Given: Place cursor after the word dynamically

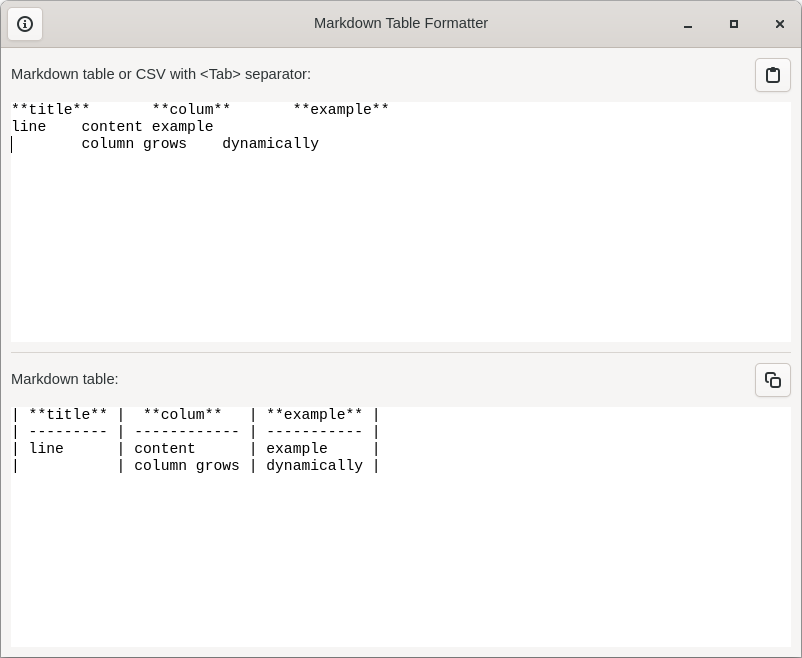Looking at the screenshot, I should click(x=320, y=143).
